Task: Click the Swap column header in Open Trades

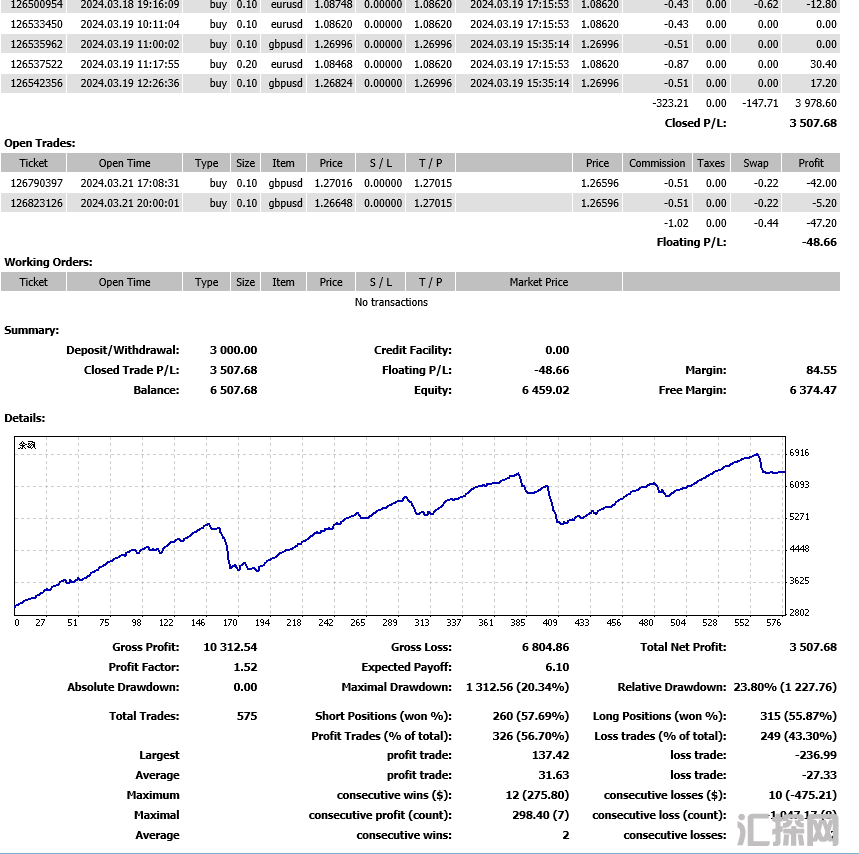Action: pyautogui.click(x=756, y=163)
